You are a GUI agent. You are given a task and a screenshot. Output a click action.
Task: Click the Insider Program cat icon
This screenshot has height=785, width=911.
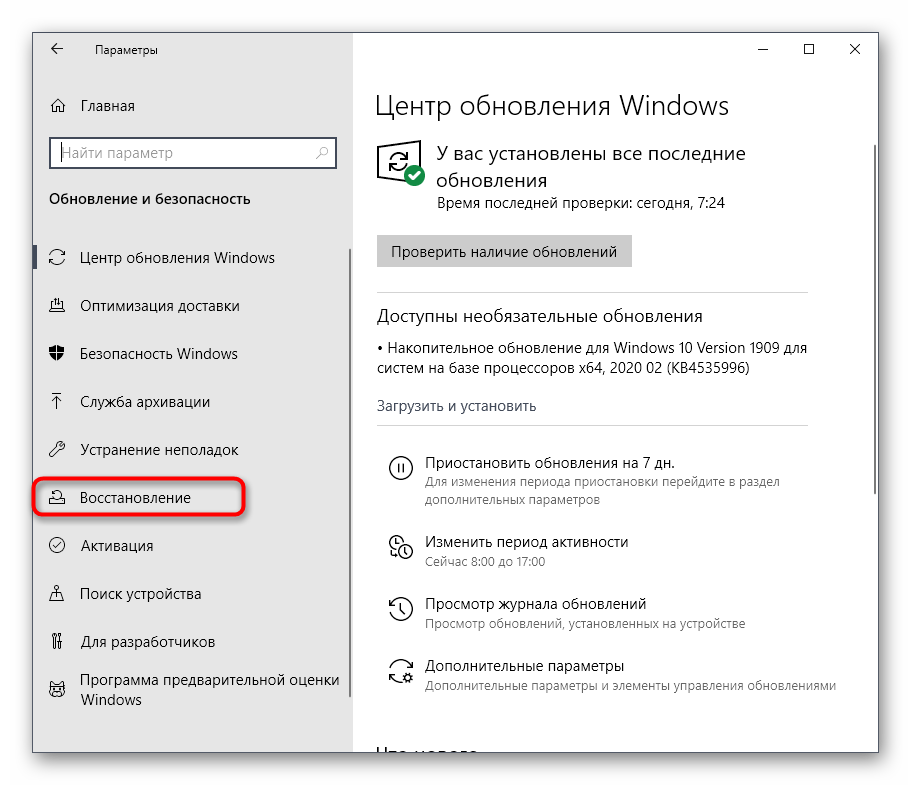pyautogui.click(x=57, y=689)
